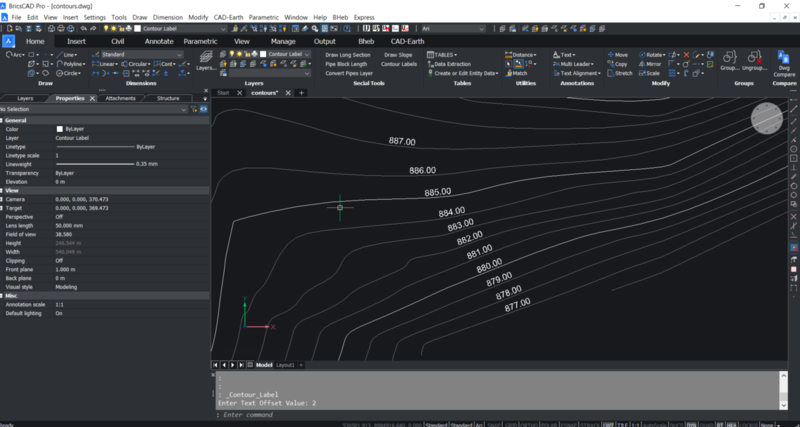Click Draw Long Section button

[x=347, y=54]
